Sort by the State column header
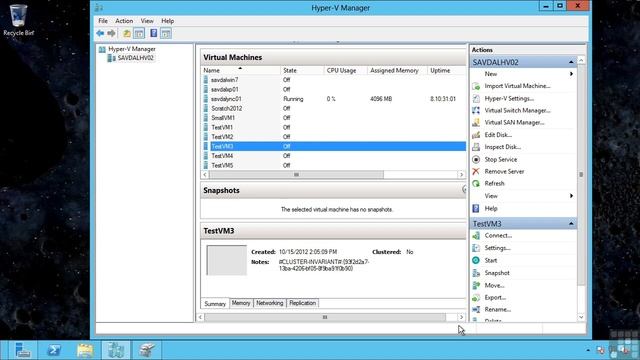Screen dimensions: 640x360 coord(302,71)
